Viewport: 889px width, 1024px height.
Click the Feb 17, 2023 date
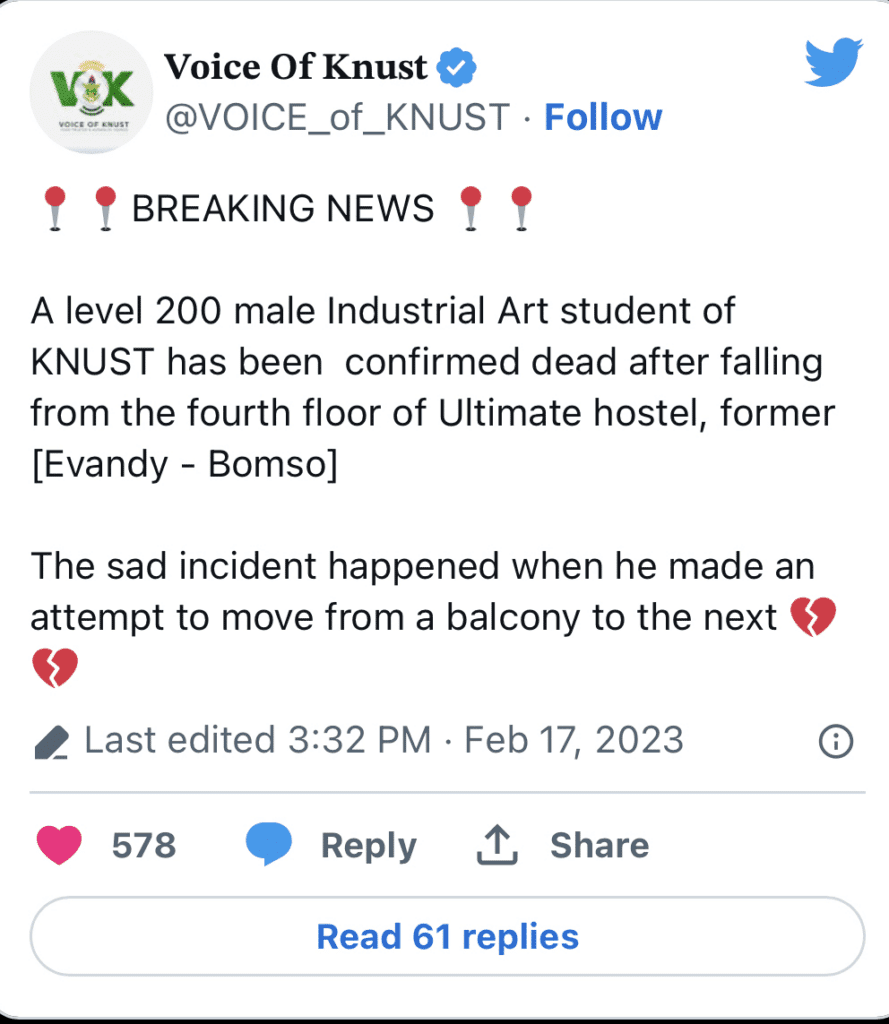574,741
